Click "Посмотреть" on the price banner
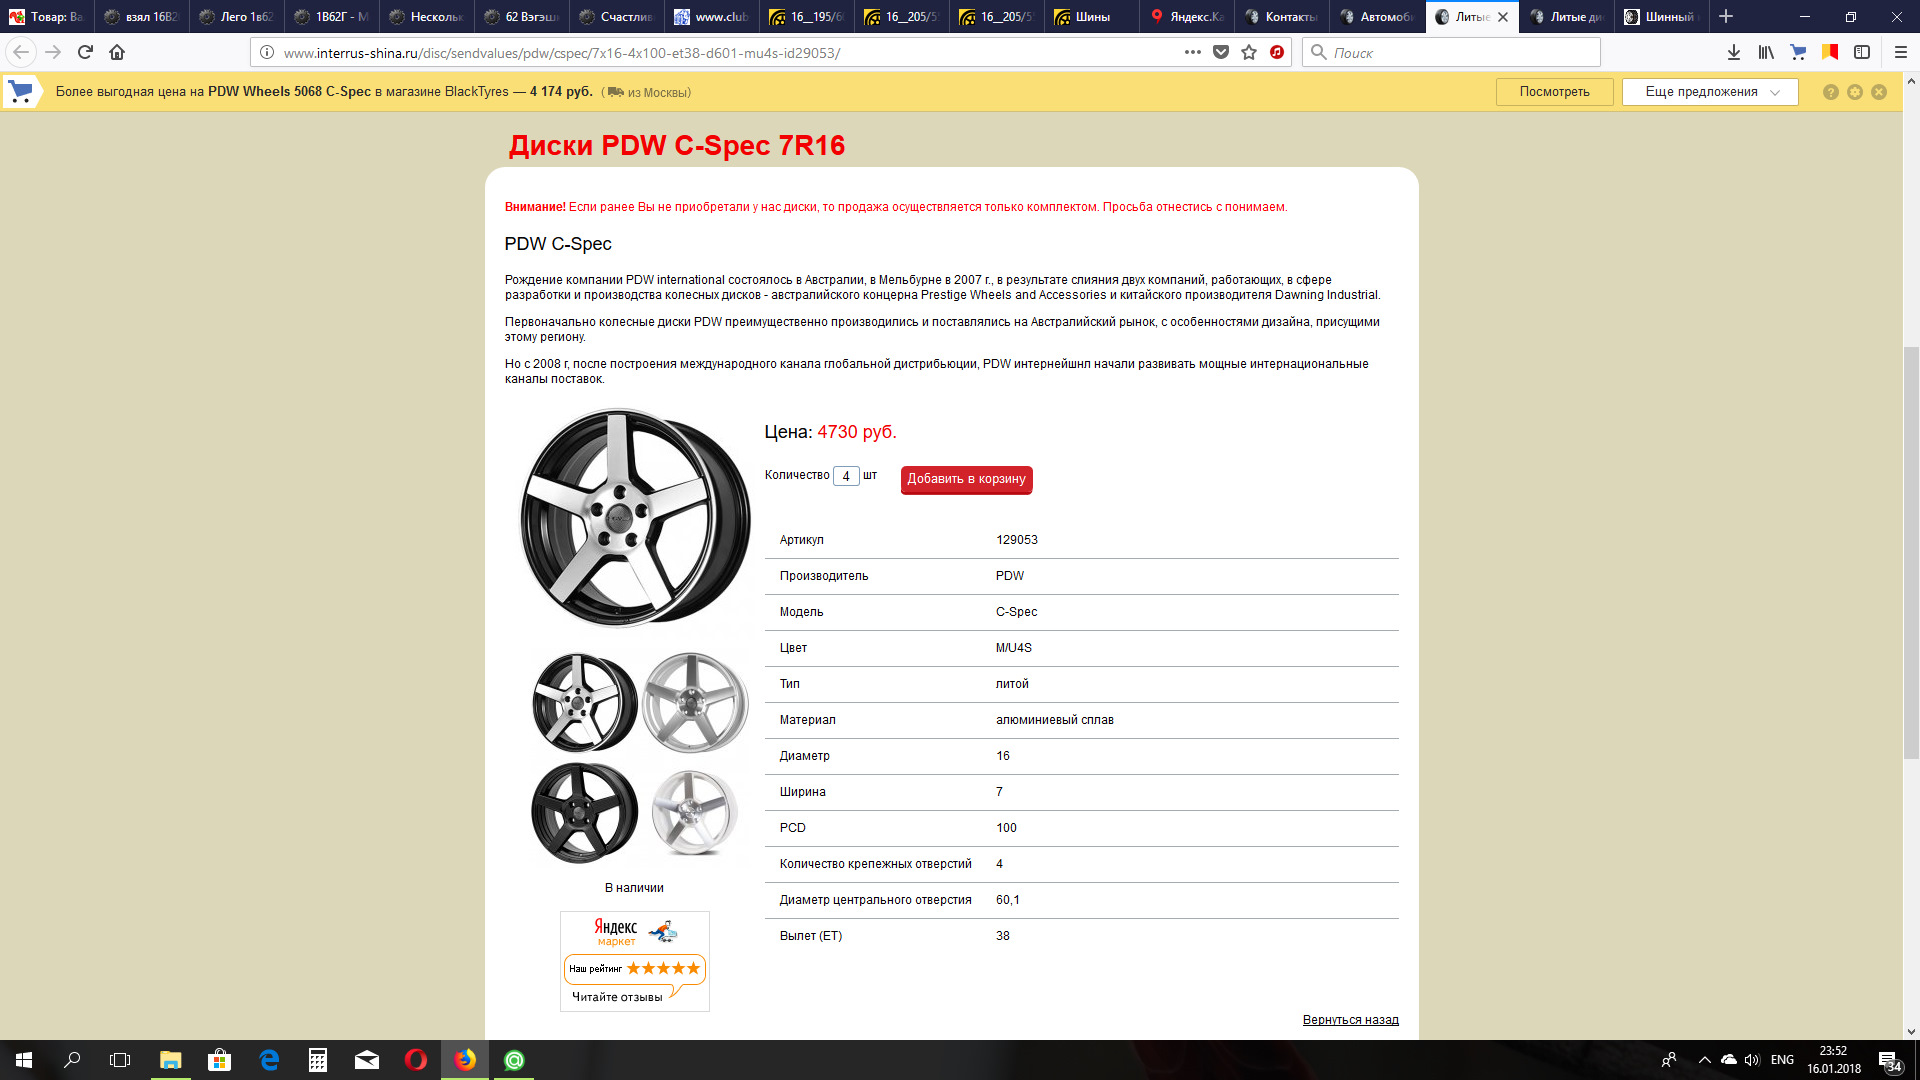This screenshot has width=1920, height=1080. 1554,92
